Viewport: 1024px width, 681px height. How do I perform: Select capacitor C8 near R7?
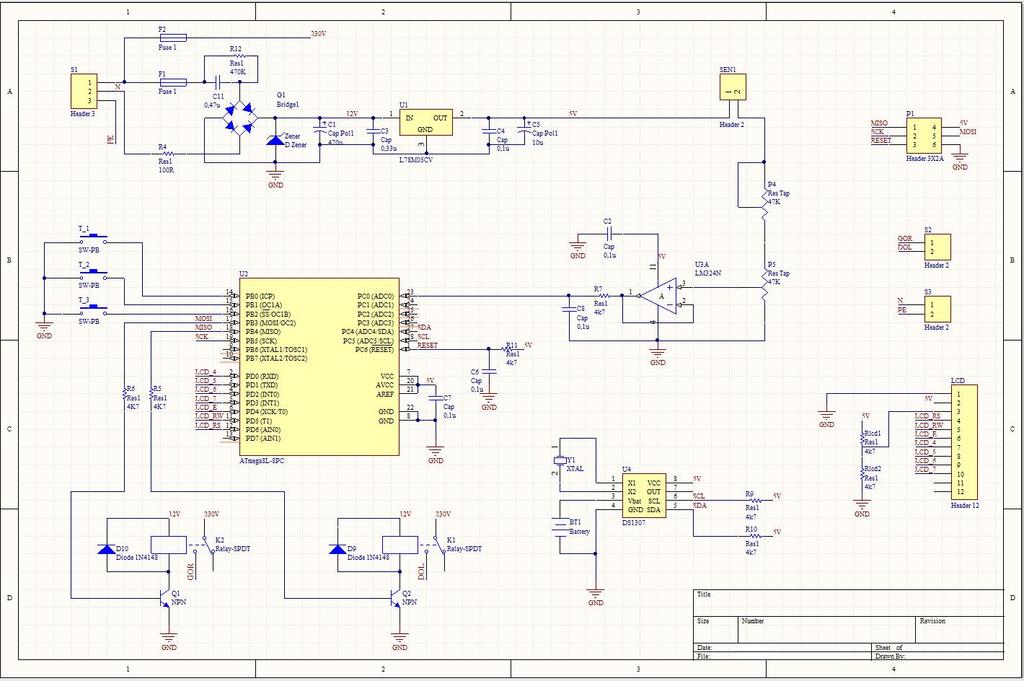(569, 309)
